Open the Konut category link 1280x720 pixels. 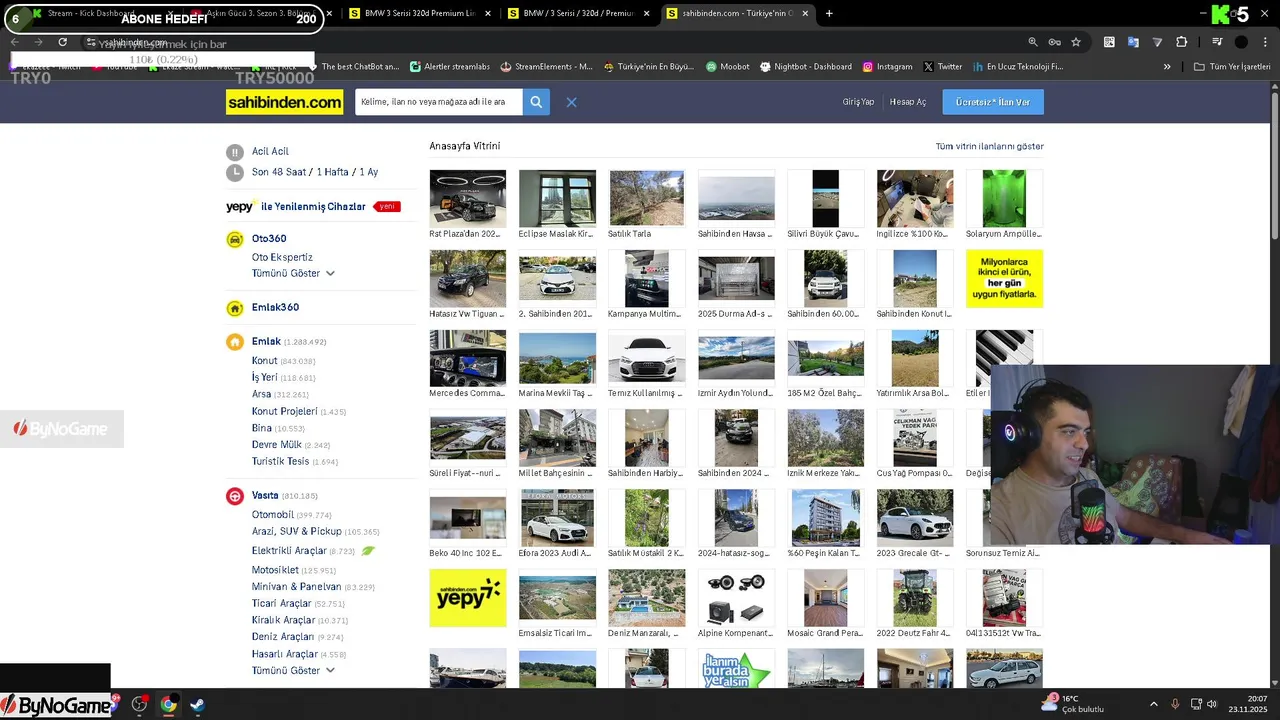coord(265,361)
